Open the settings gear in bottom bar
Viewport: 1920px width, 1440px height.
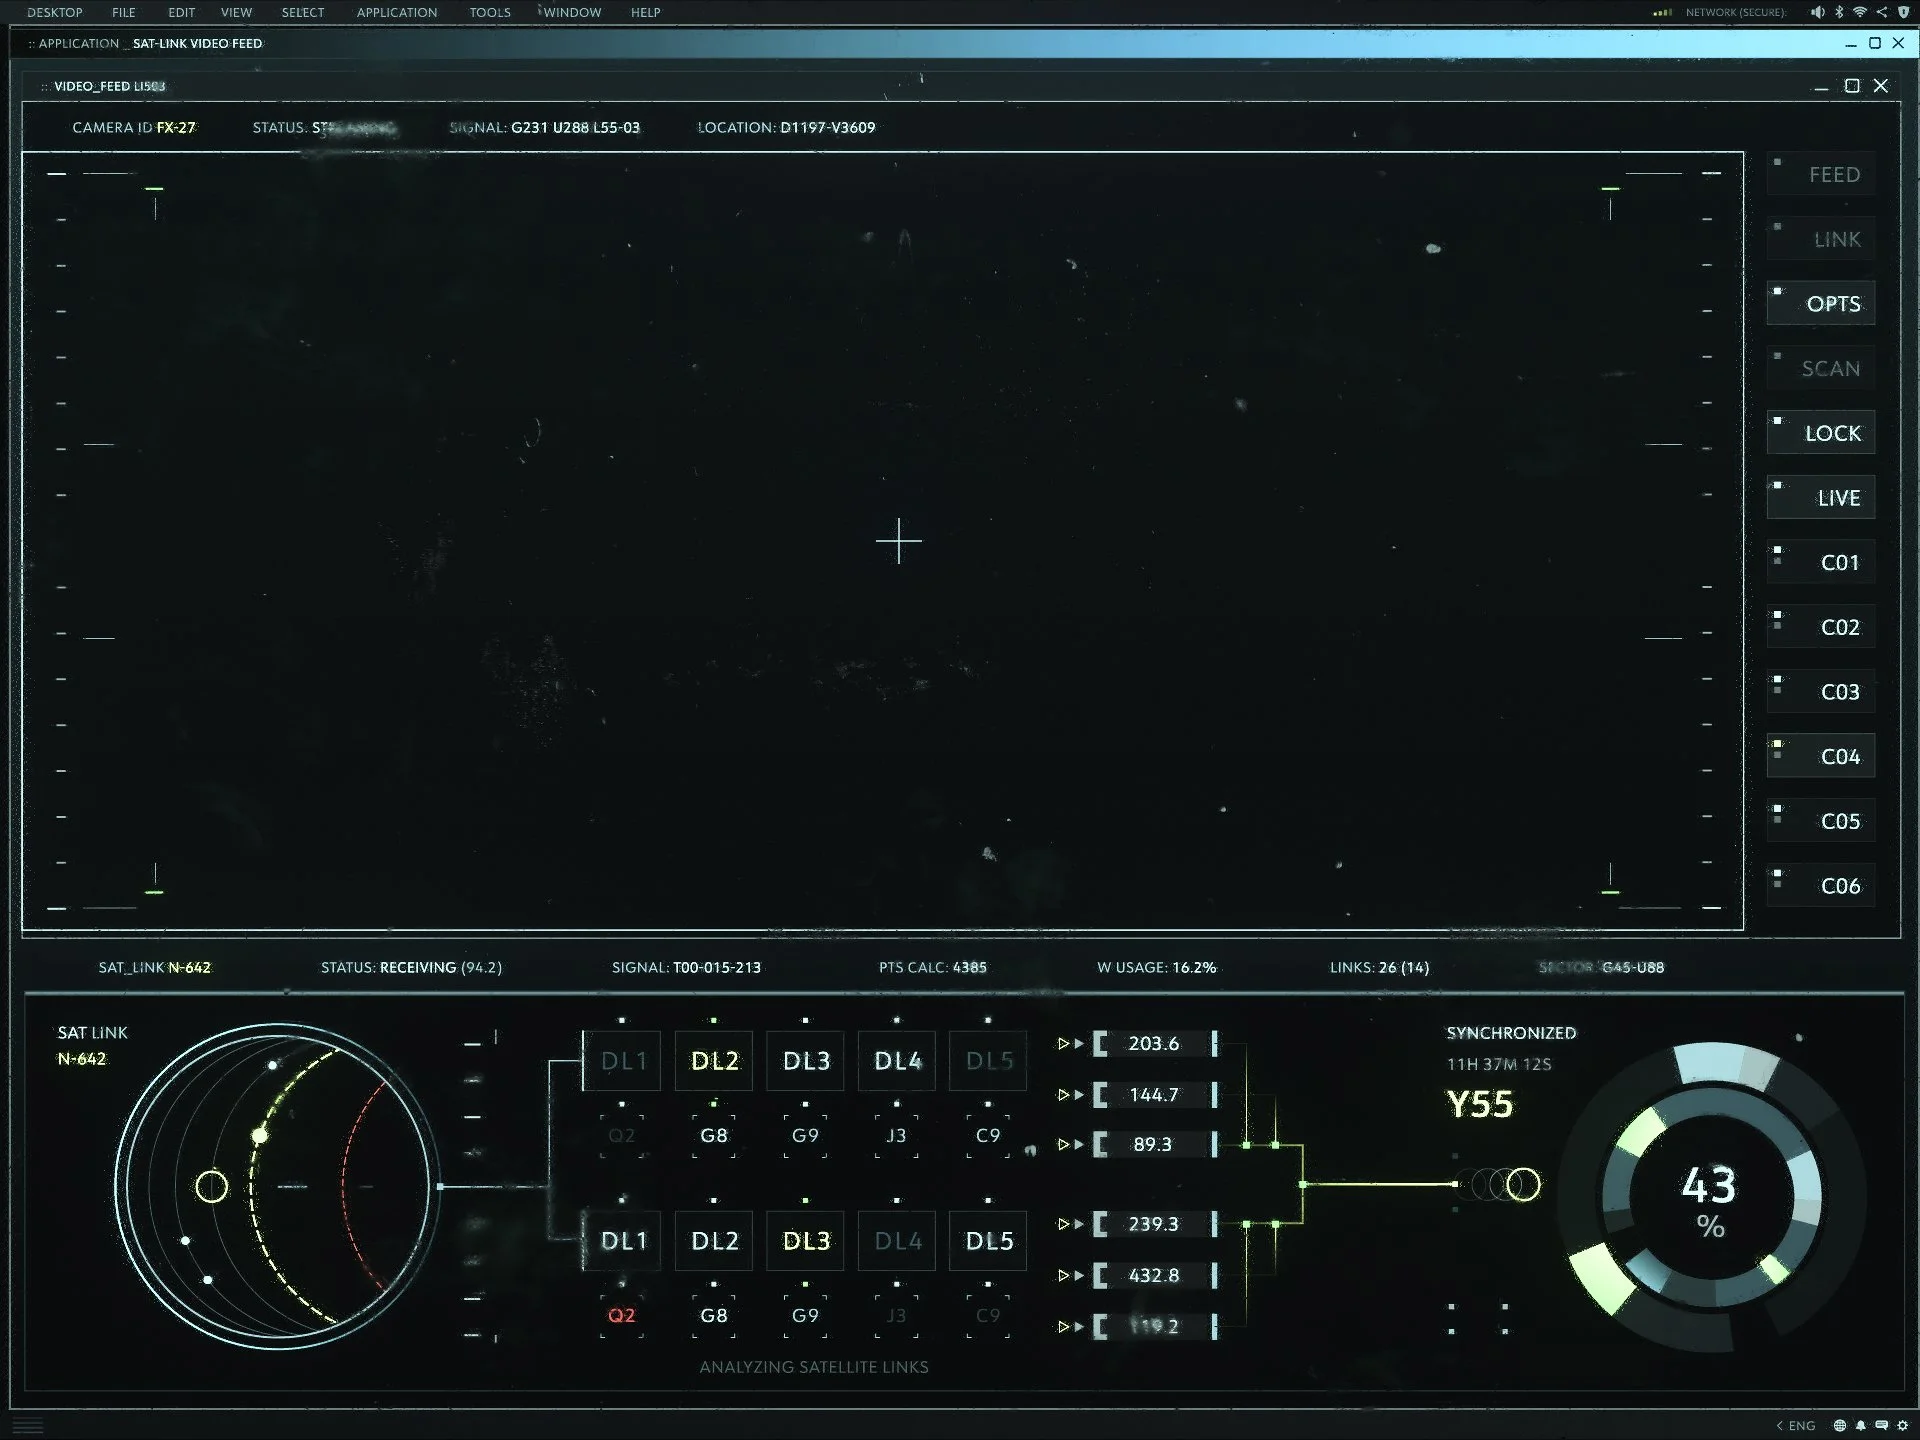click(1902, 1426)
